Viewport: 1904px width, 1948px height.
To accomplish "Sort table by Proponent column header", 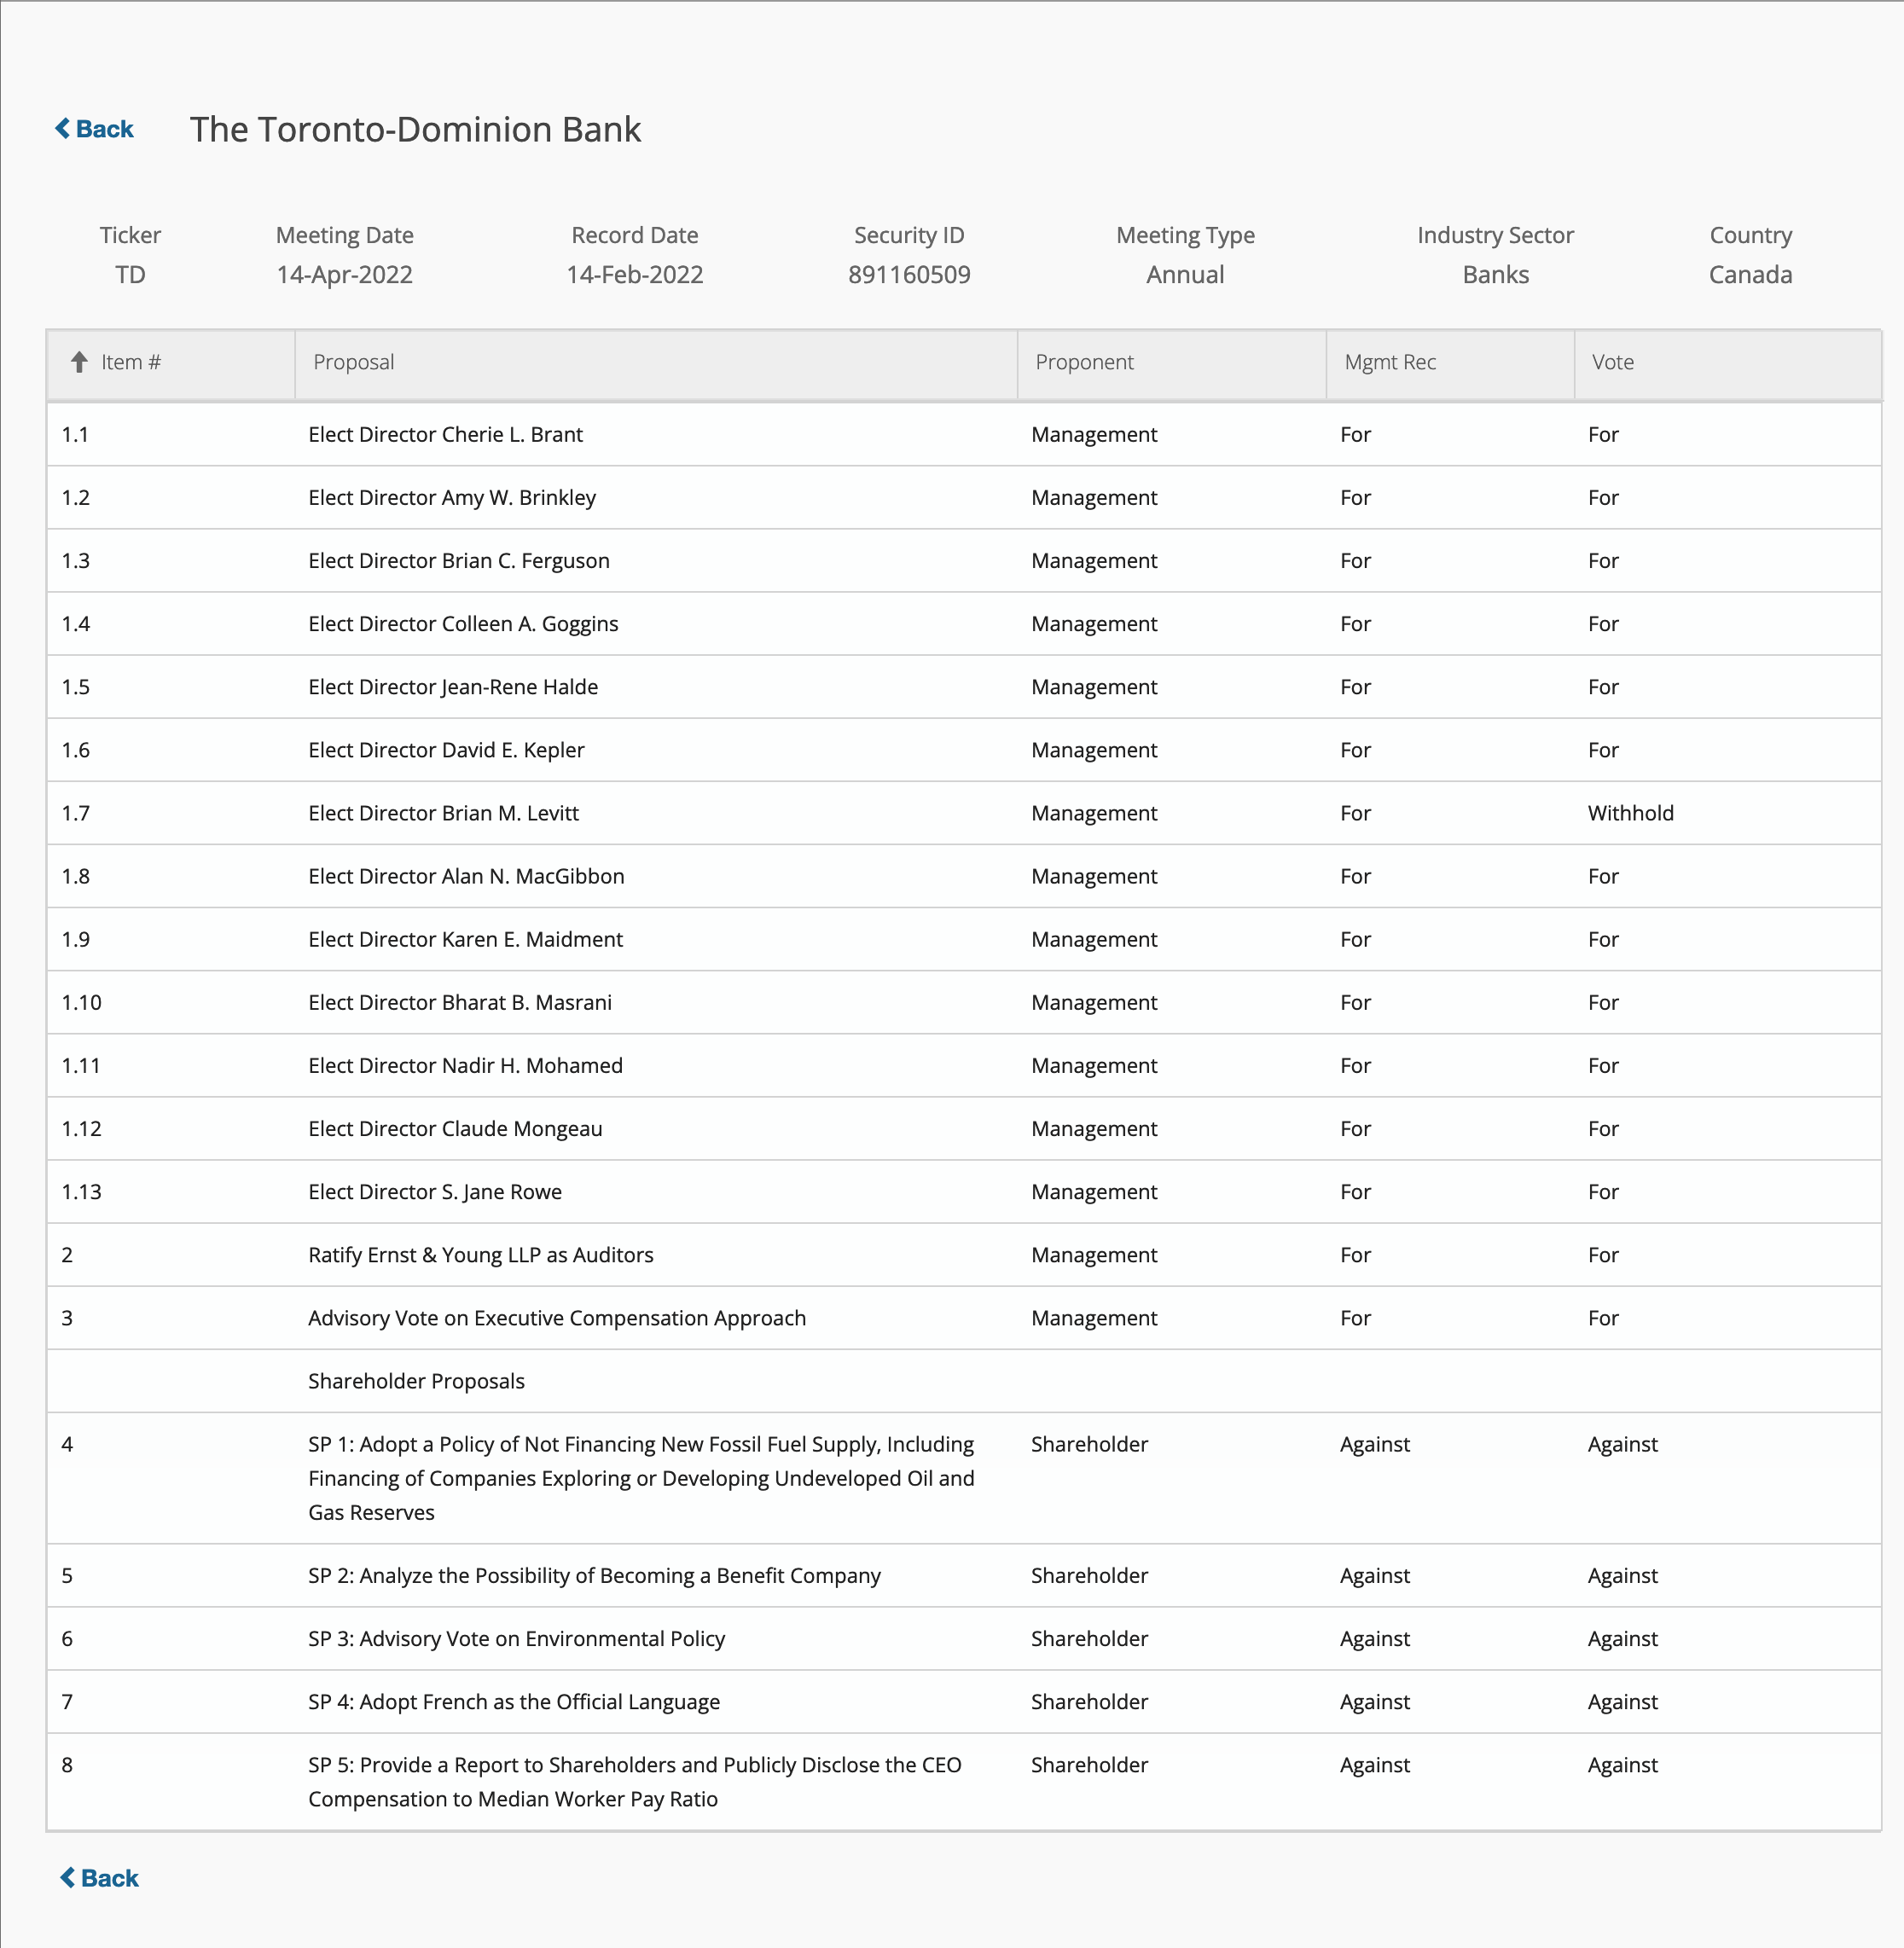I will [1084, 362].
